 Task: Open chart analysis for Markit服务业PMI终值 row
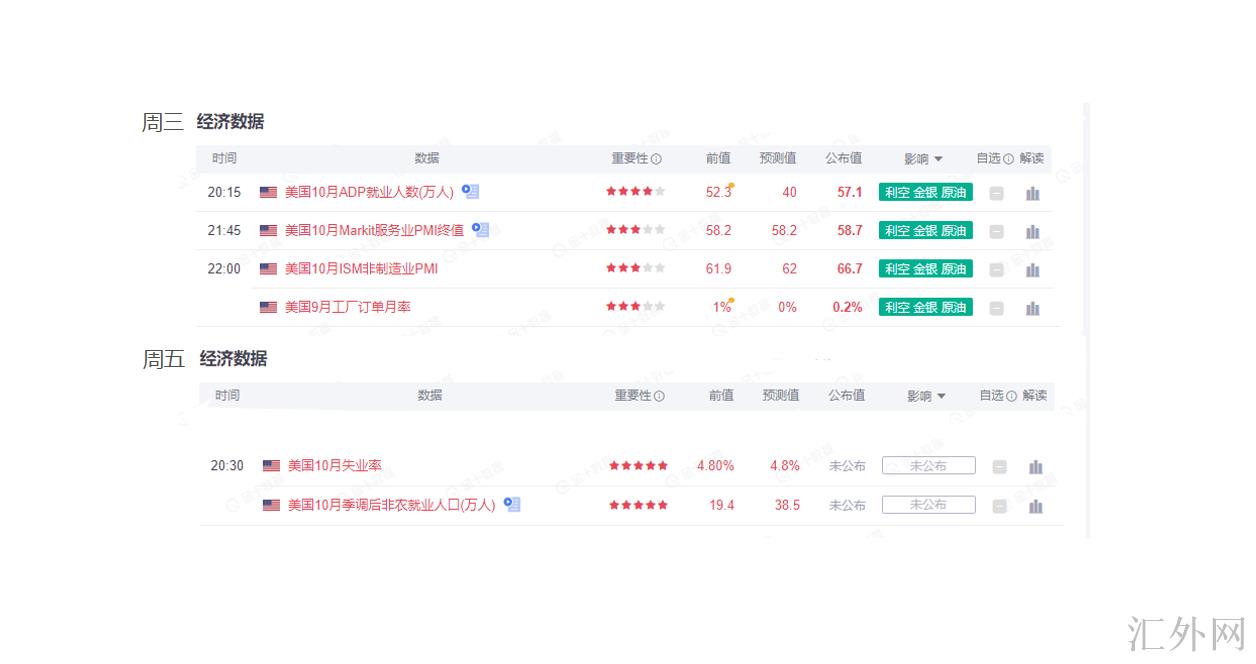click(1033, 231)
